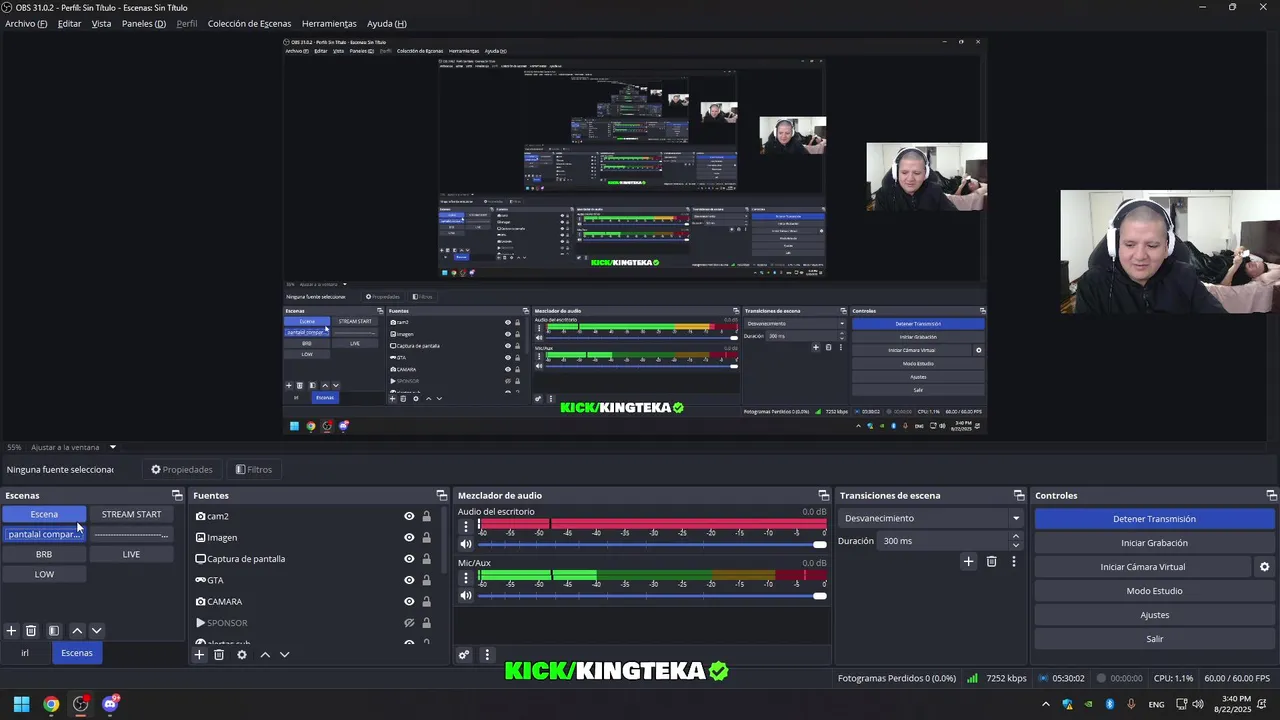Remove scene transition with the trash icon
This screenshot has height=720, width=1280.
pos(991,562)
